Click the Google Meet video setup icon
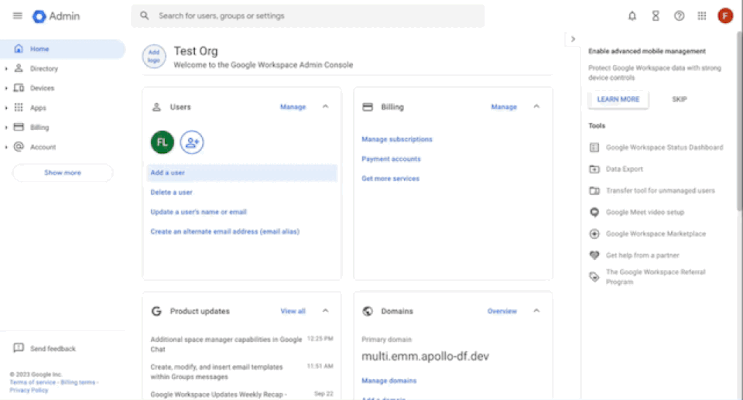 (x=594, y=212)
